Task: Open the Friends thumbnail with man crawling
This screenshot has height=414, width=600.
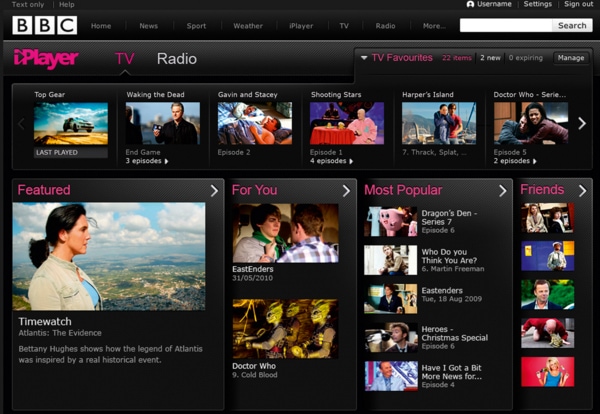Action: (x=548, y=333)
